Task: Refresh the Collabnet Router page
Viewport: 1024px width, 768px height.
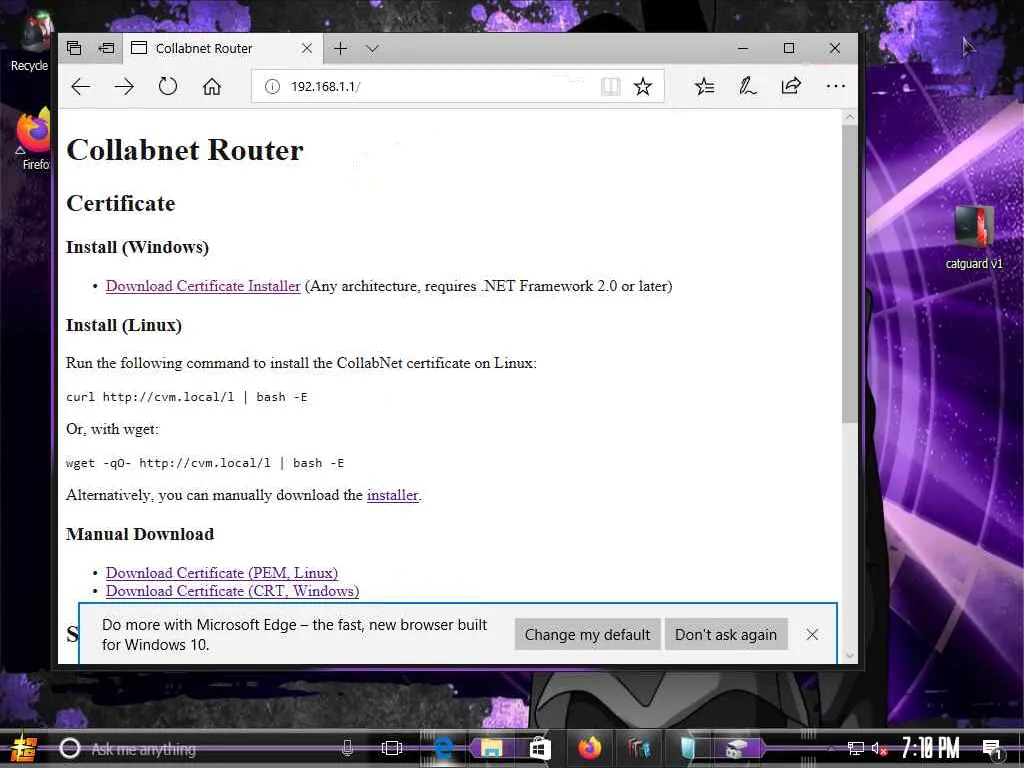Action: pos(168,86)
